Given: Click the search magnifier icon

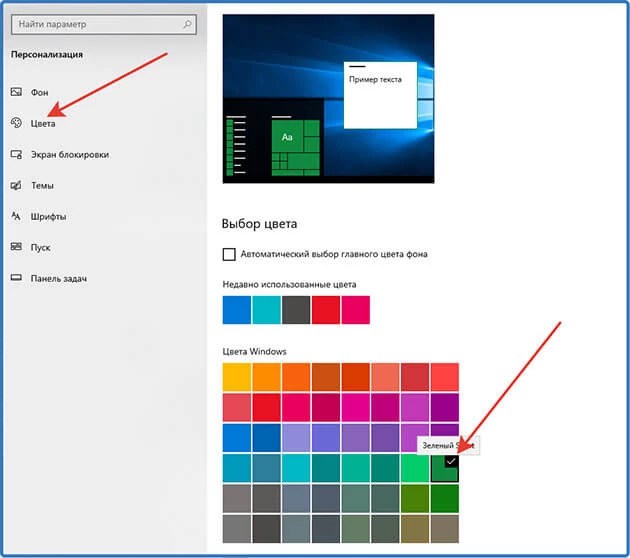Looking at the screenshot, I should (x=187, y=24).
